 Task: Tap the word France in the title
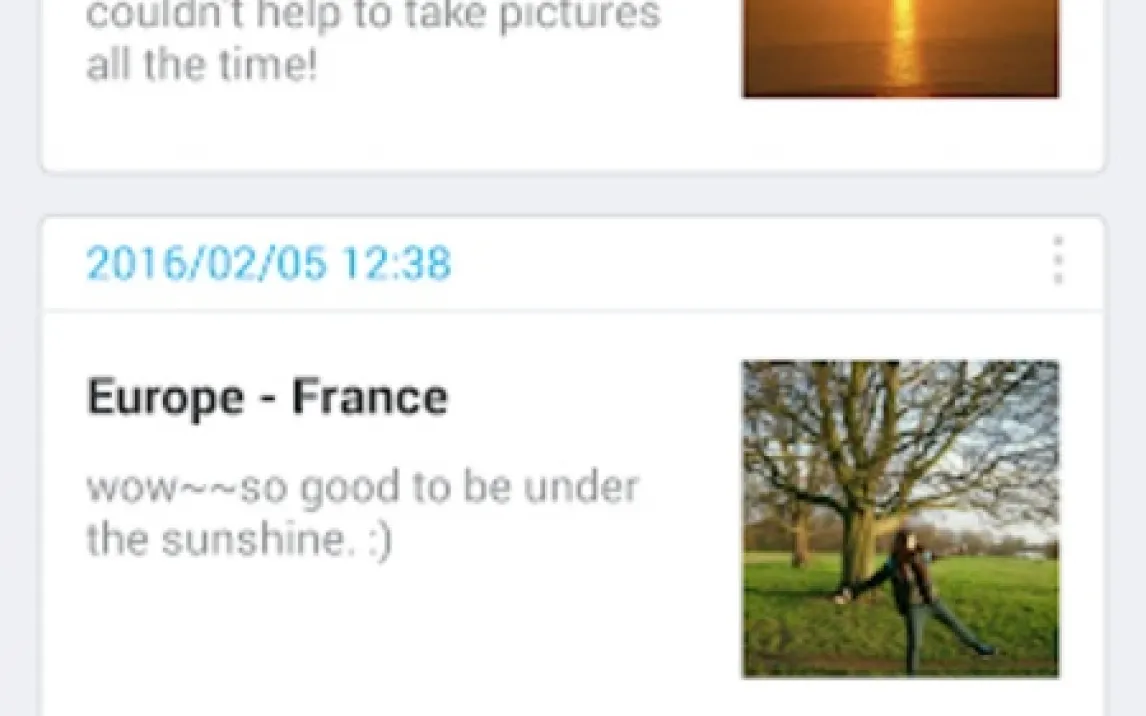[370, 397]
